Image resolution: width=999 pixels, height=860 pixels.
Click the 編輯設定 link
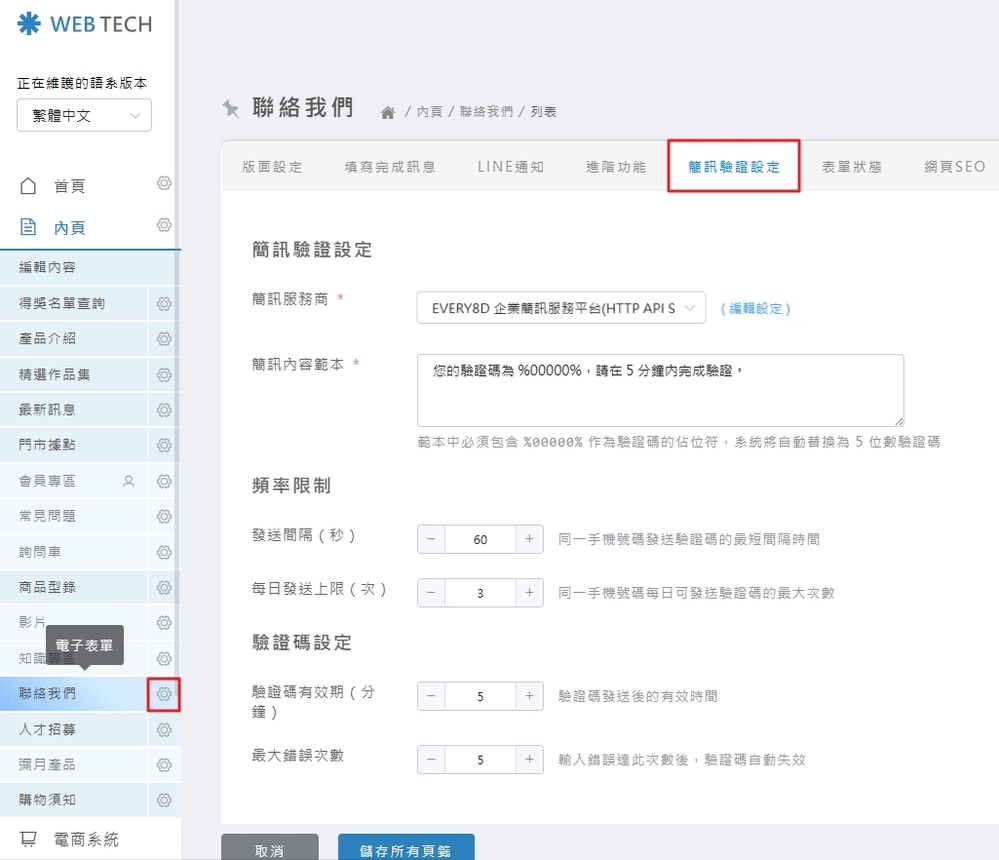pos(755,309)
